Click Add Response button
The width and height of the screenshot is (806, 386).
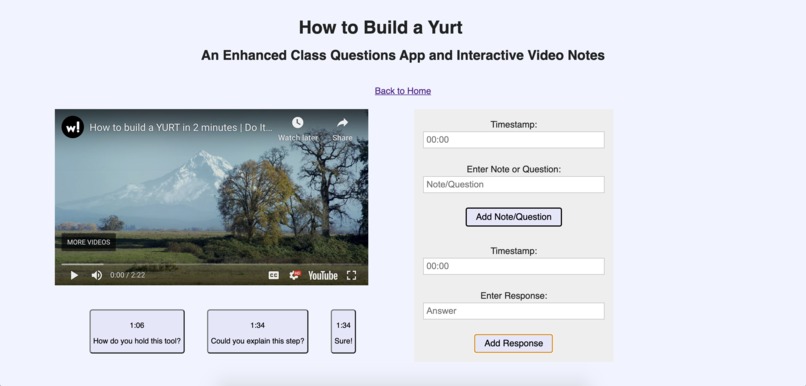click(x=514, y=343)
